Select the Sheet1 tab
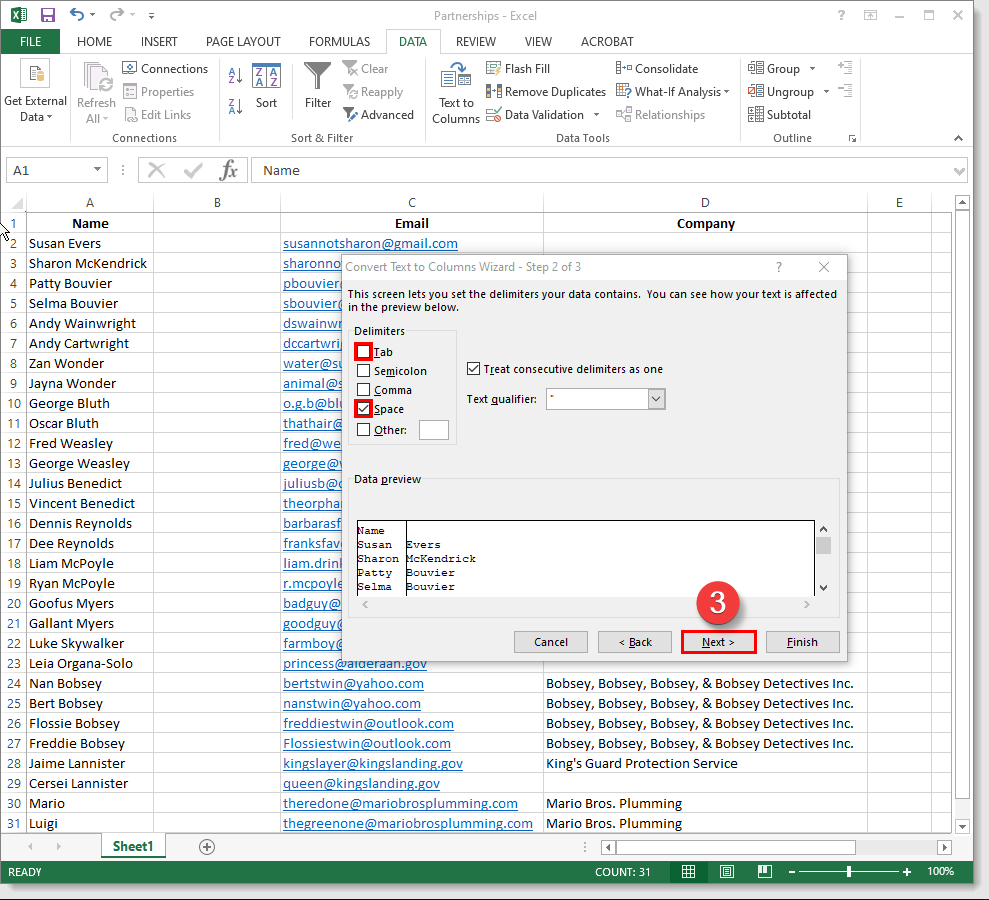The height and width of the screenshot is (900, 989). [x=133, y=846]
